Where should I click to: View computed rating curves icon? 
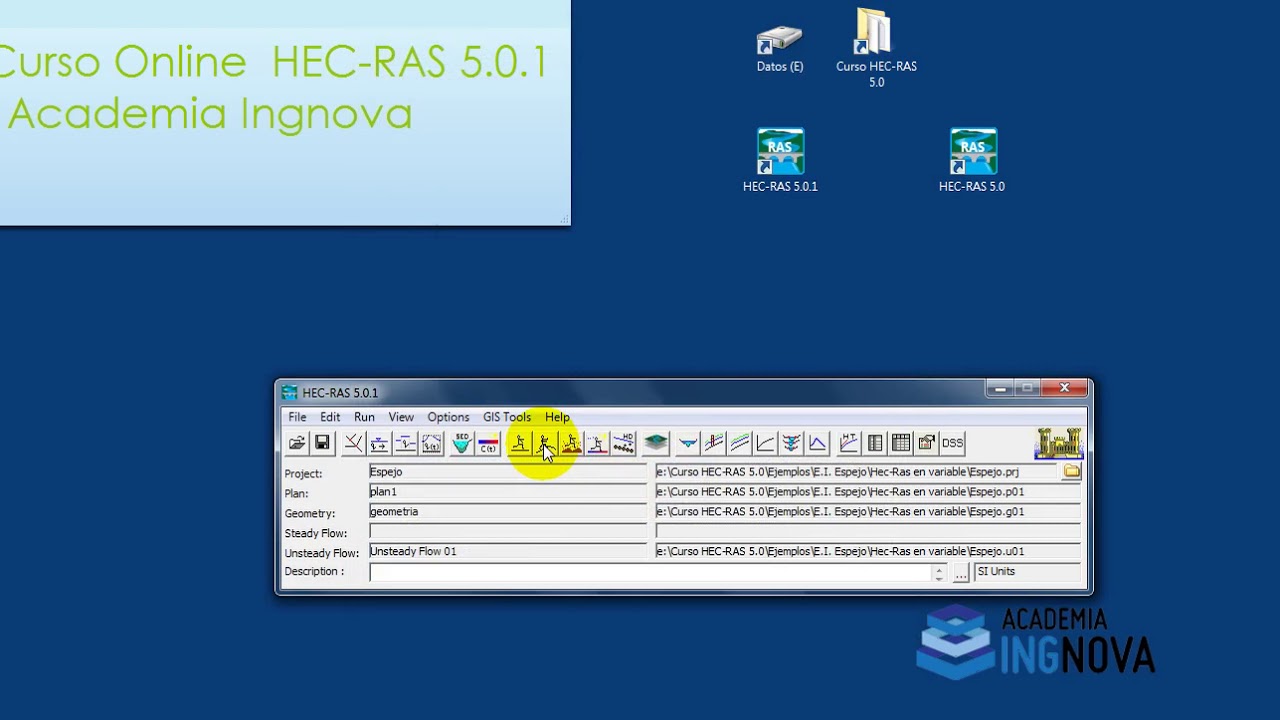[x=766, y=443]
